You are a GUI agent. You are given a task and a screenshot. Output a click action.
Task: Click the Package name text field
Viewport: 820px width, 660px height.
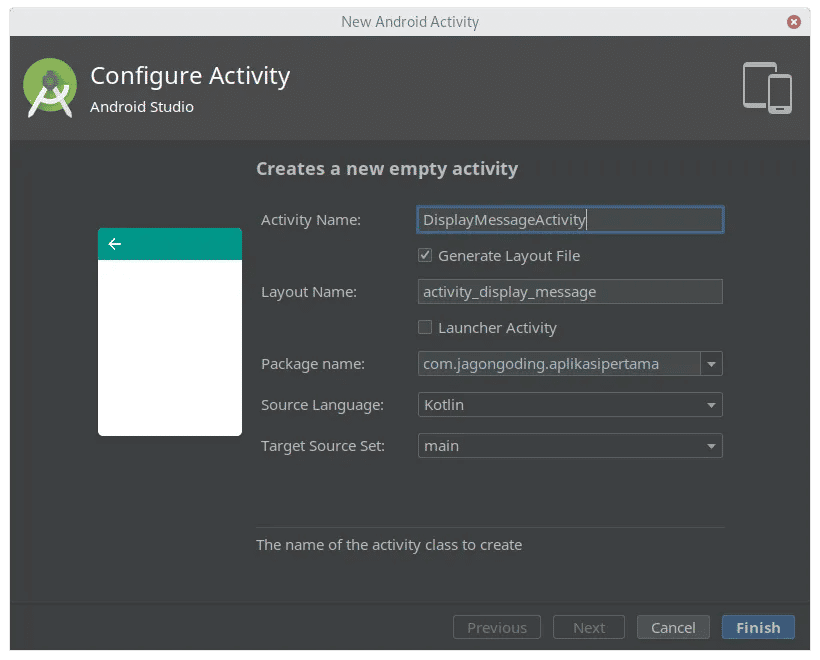coord(559,364)
